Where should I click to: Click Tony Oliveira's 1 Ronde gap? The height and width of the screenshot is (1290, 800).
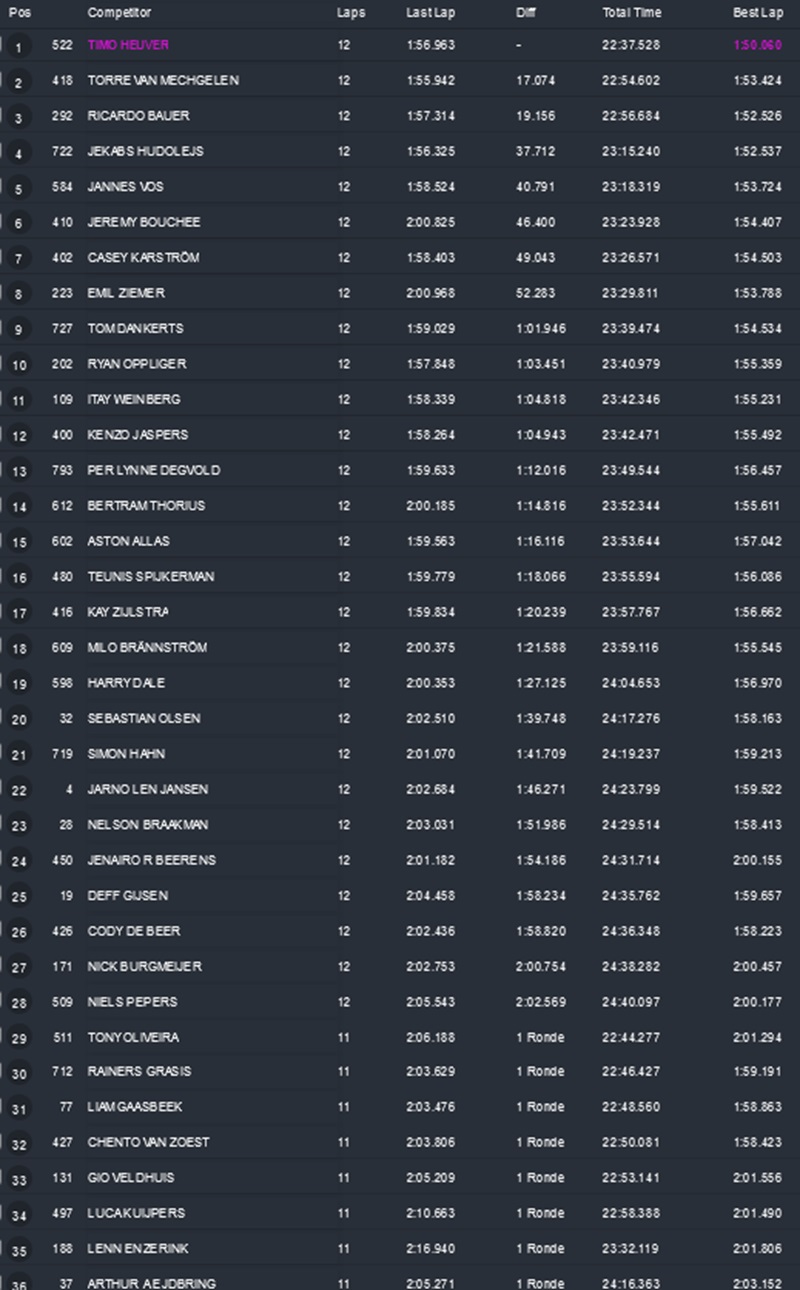point(540,1038)
